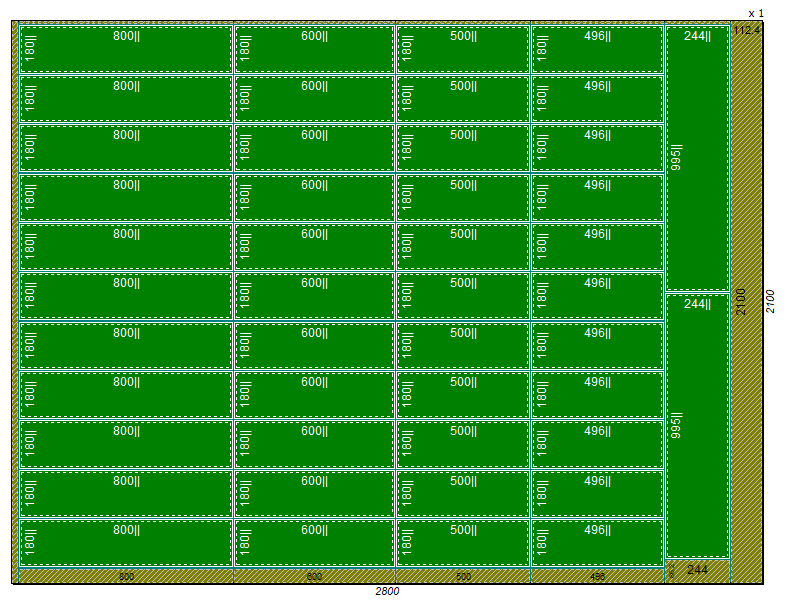Select the bottom-row 800 panel

tap(126, 543)
